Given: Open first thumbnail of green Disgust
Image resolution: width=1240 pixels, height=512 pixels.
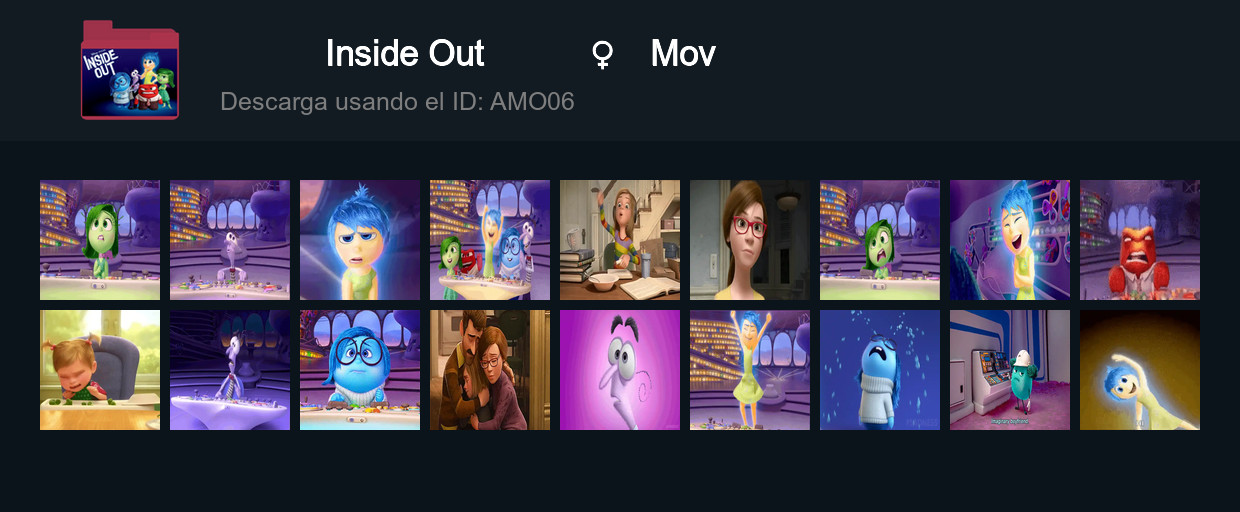Looking at the screenshot, I should click(x=100, y=240).
